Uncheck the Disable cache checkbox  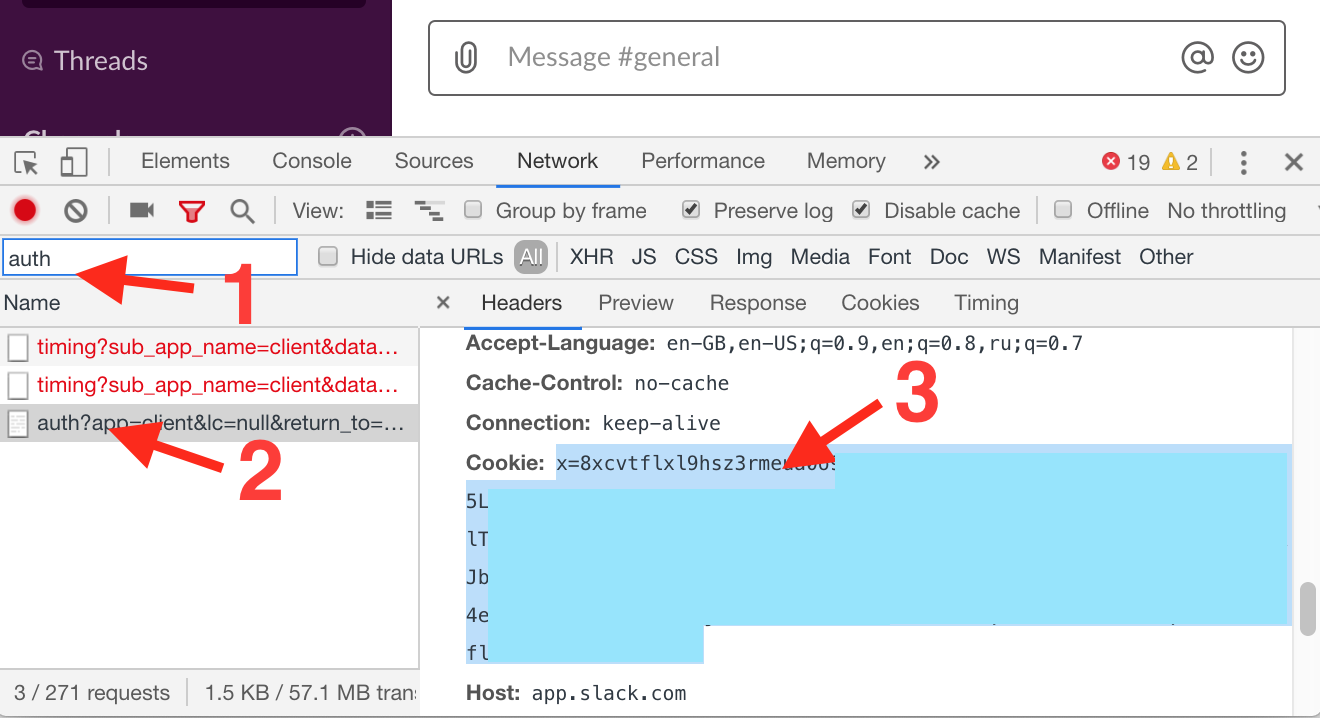pyautogui.click(x=861, y=210)
